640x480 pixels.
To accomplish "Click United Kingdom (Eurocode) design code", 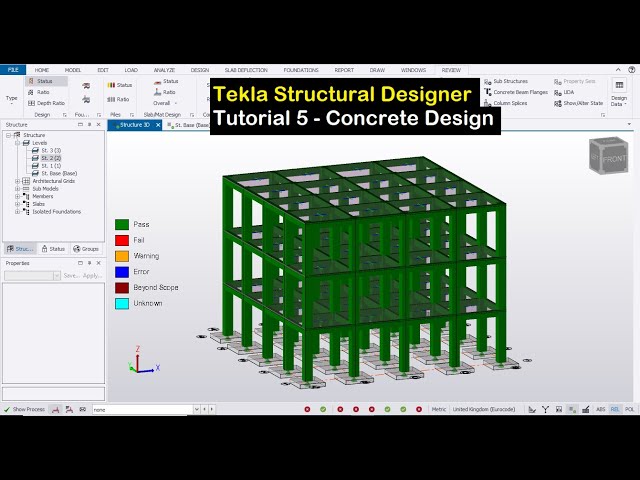I will 484,409.
